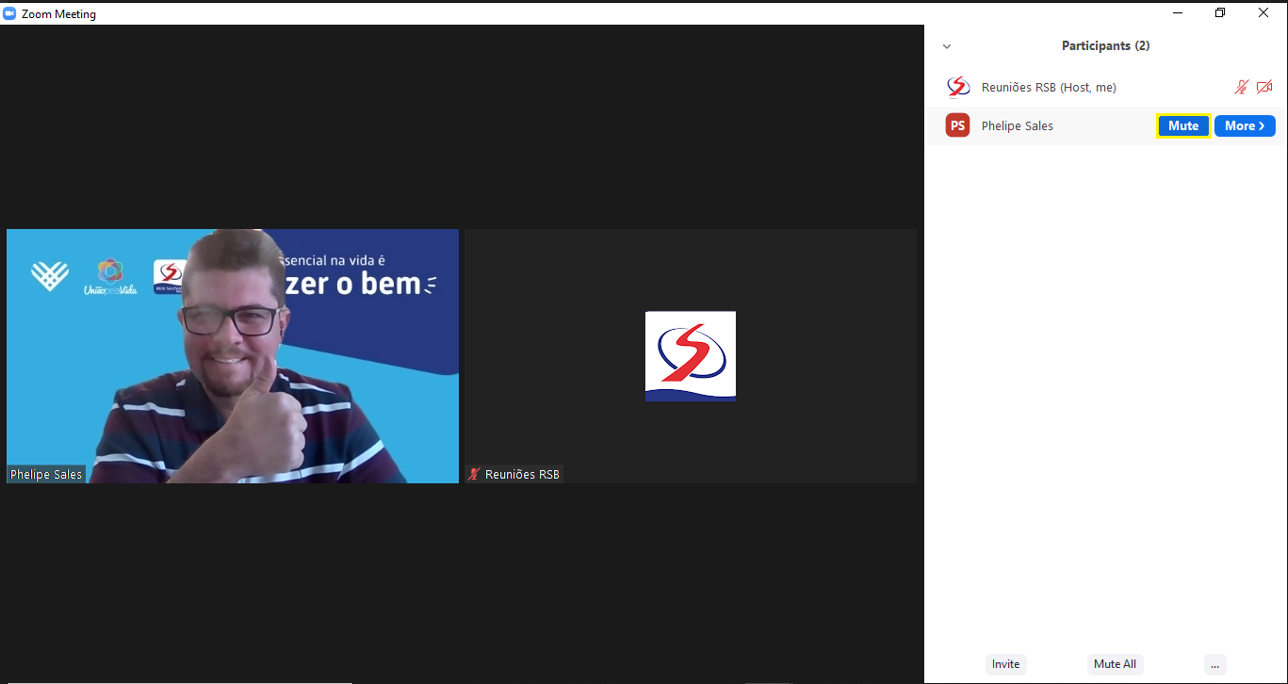Click the Invite button
Viewport: 1288px width, 684px height.
1005,664
